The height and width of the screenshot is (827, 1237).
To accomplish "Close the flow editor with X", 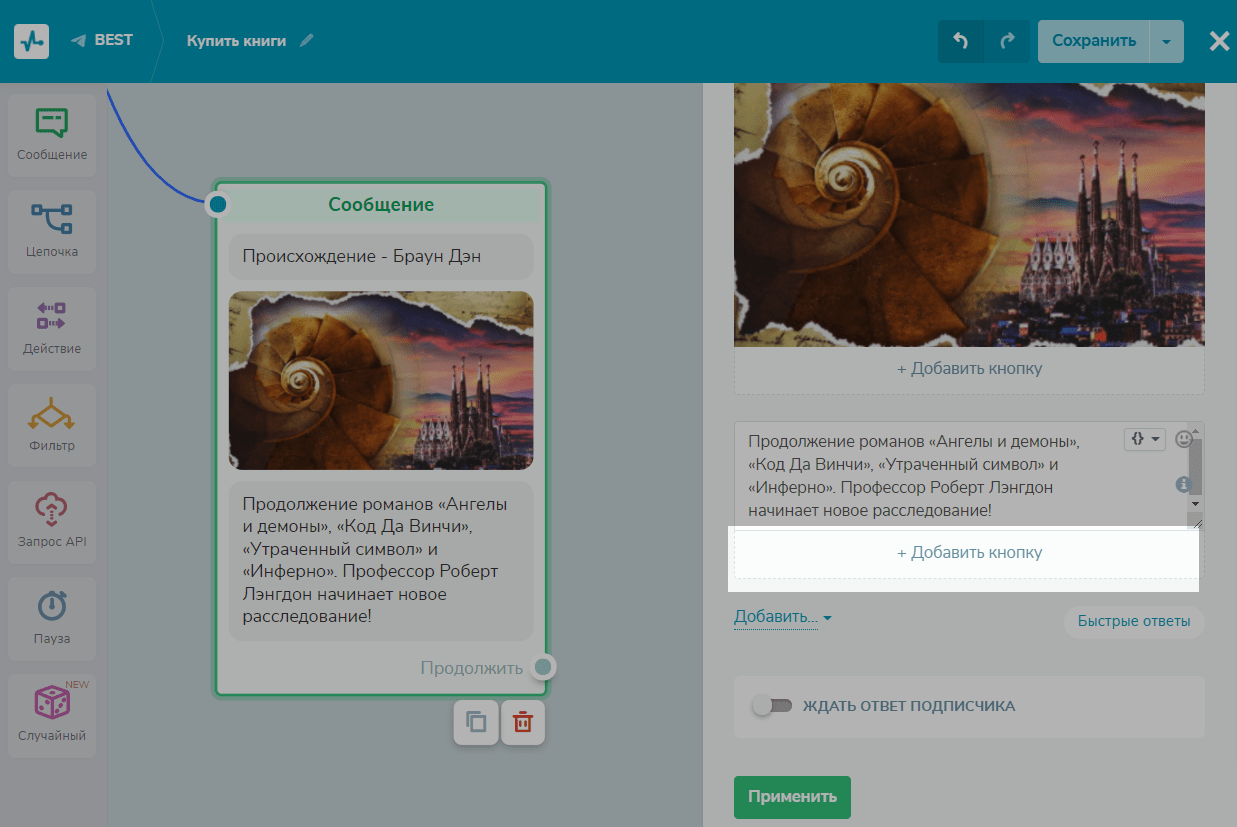I will click(1219, 41).
